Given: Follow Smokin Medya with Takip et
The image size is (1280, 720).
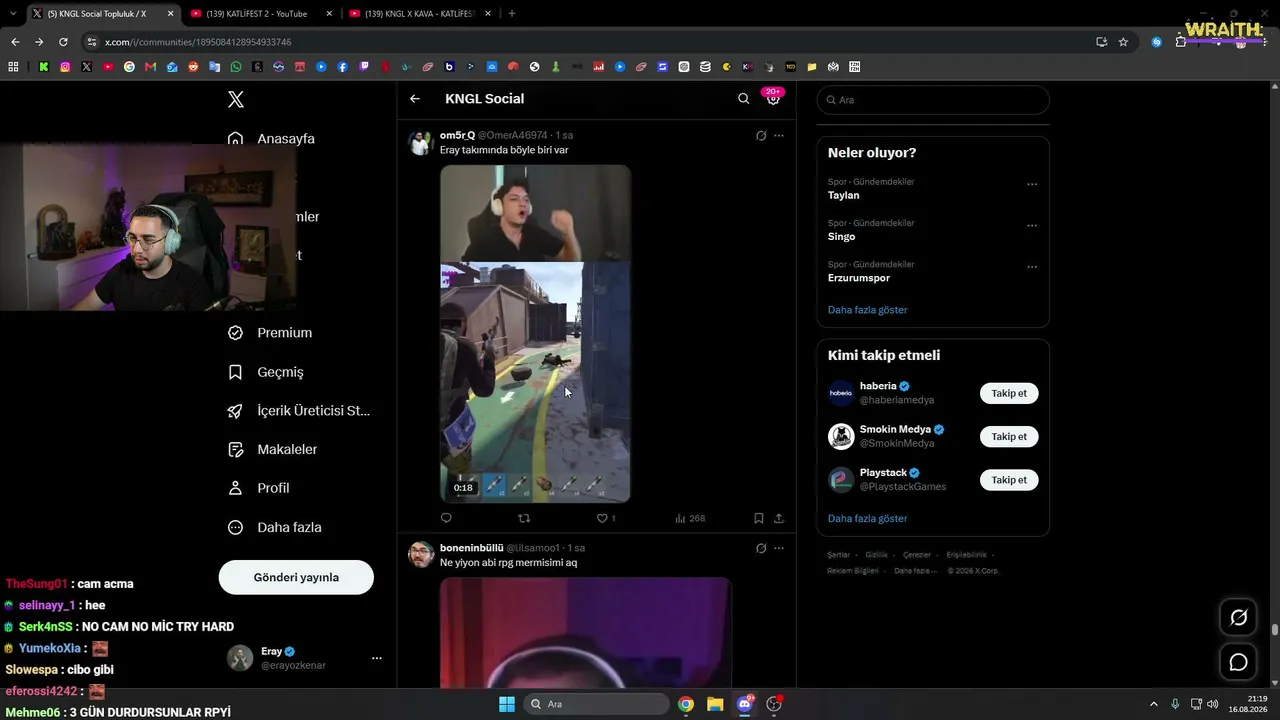Looking at the screenshot, I should click(1009, 437).
